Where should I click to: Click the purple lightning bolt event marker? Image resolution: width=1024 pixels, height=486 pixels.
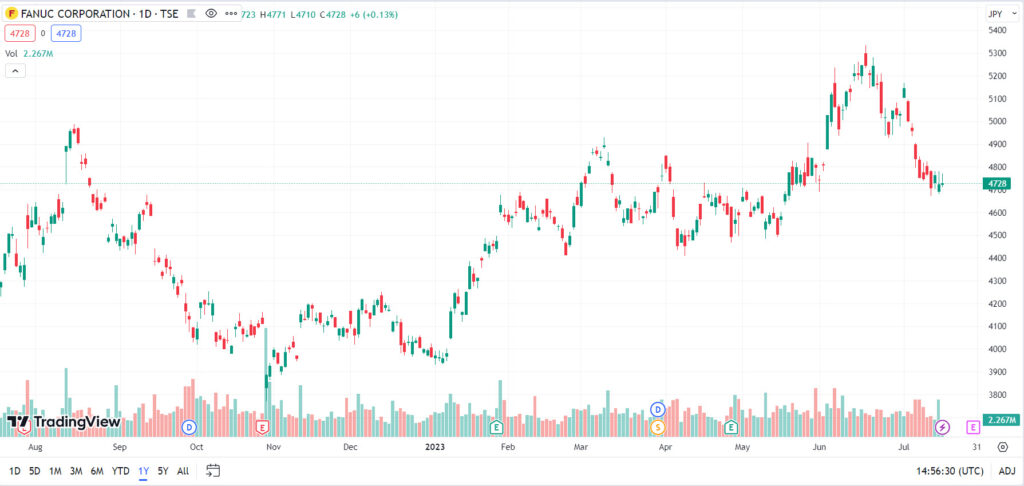(x=942, y=427)
